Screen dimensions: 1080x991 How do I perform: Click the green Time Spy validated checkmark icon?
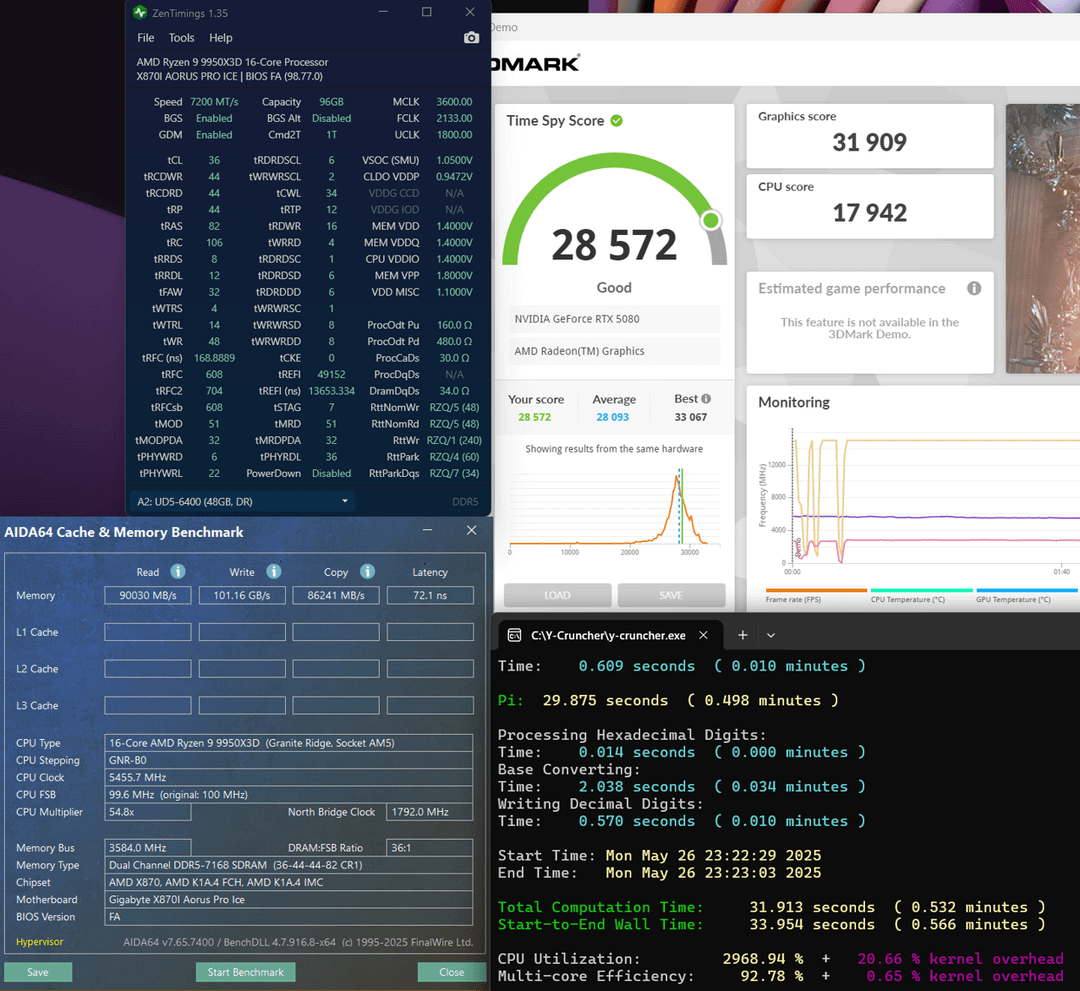(x=616, y=121)
